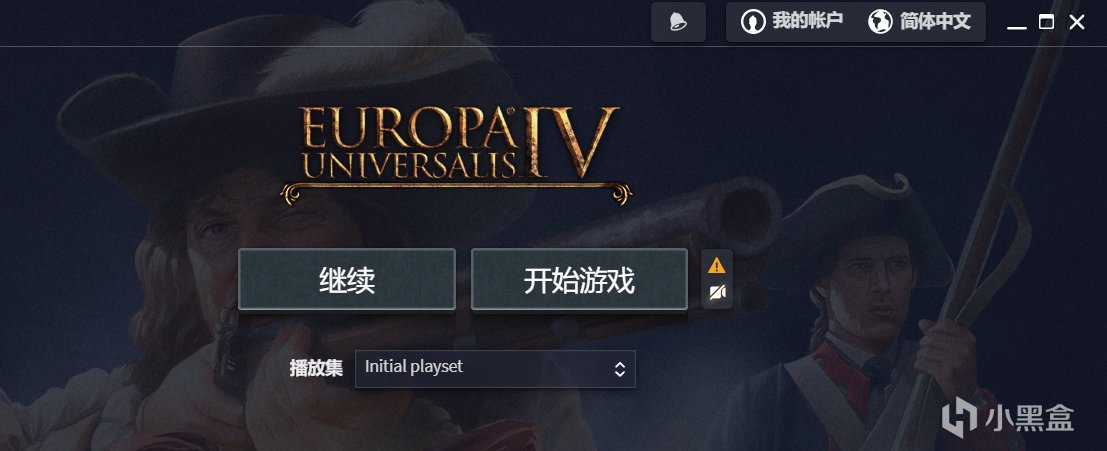Screen dimensions: 1107x451
Task: Click the orange warning triangle icon
Action: (x=717, y=265)
